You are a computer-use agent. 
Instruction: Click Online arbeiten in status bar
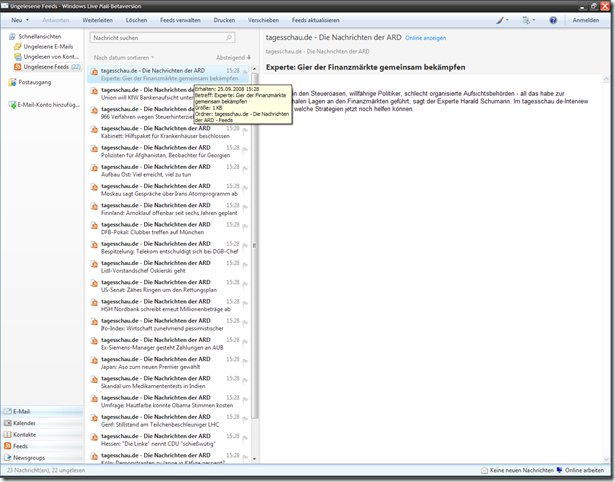581,470
